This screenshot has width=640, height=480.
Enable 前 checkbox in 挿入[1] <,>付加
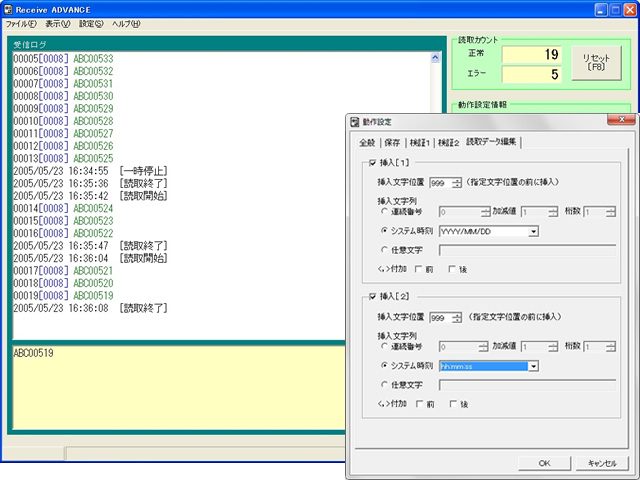coord(418,269)
